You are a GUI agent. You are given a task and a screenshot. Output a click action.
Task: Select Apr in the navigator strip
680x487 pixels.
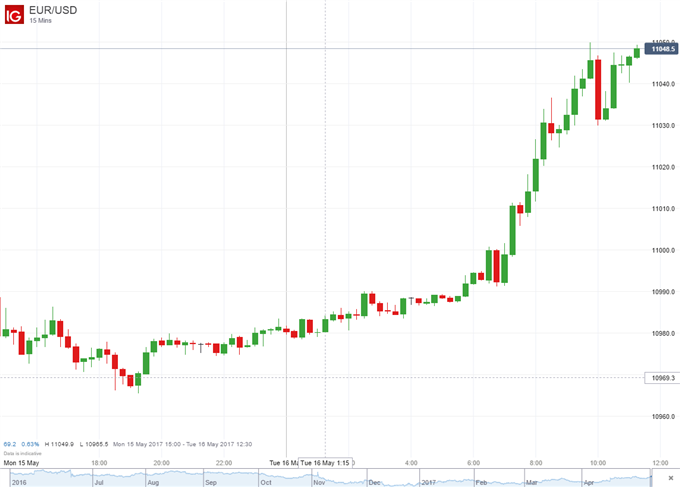[x=588, y=482]
